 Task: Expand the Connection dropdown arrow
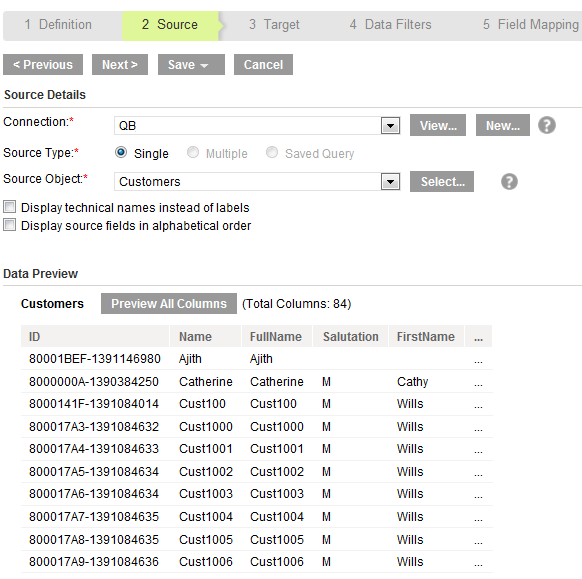(x=390, y=125)
